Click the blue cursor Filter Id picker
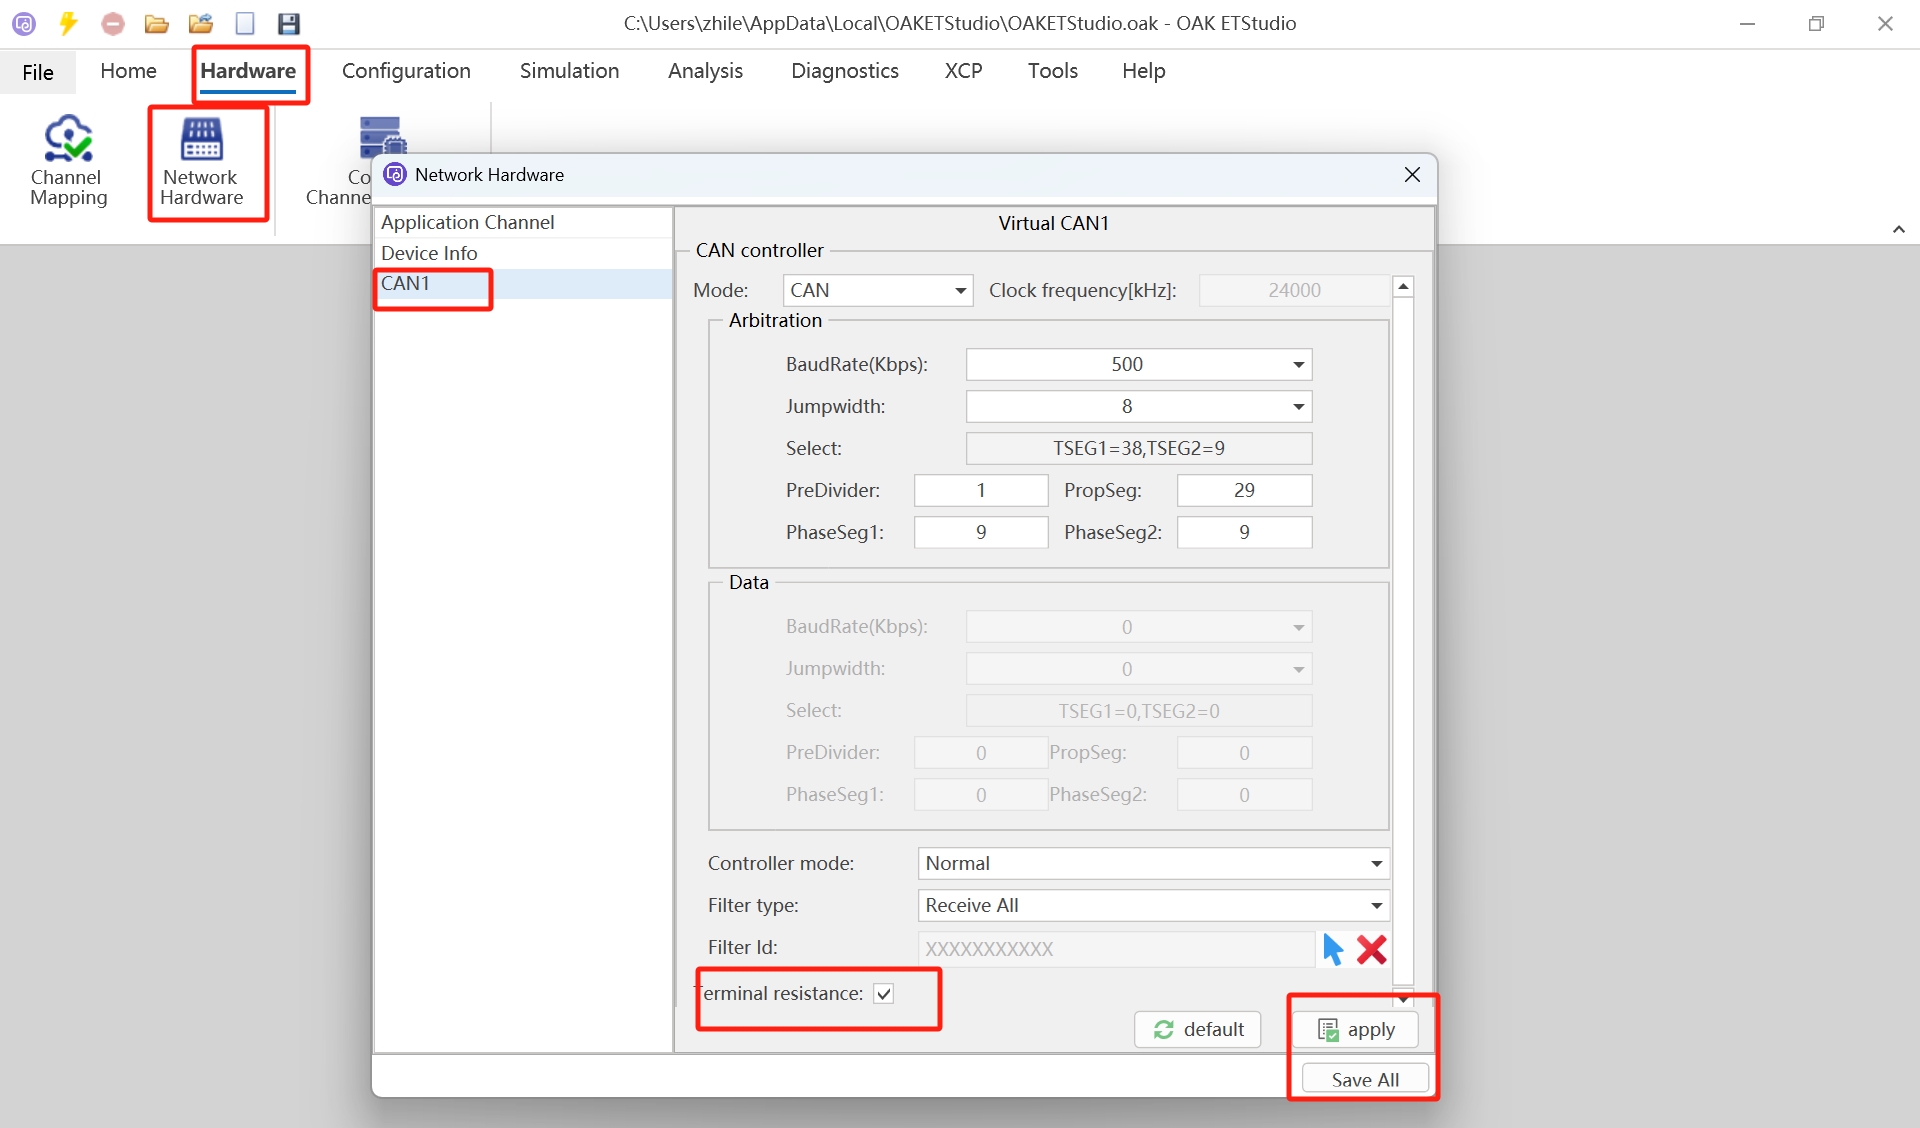This screenshot has height=1128, width=1920. [1333, 948]
